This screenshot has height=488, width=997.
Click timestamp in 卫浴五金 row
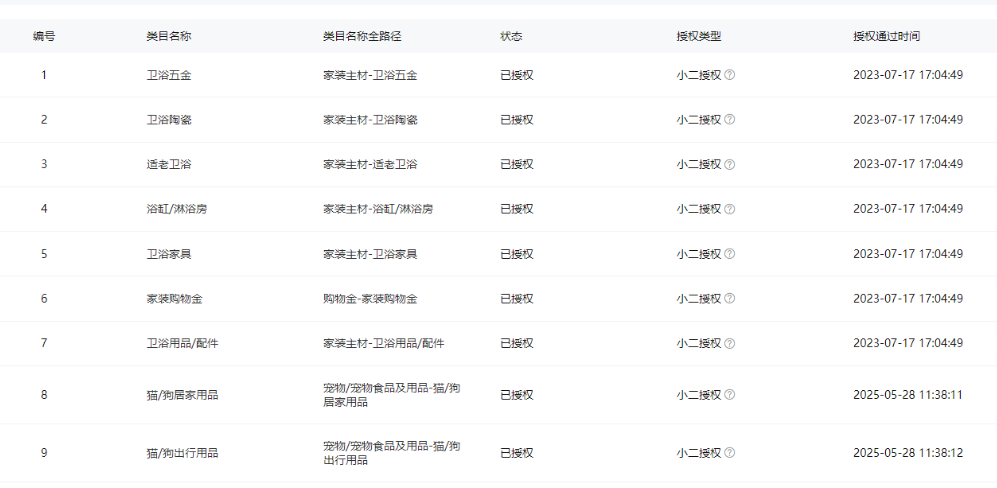pos(908,75)
